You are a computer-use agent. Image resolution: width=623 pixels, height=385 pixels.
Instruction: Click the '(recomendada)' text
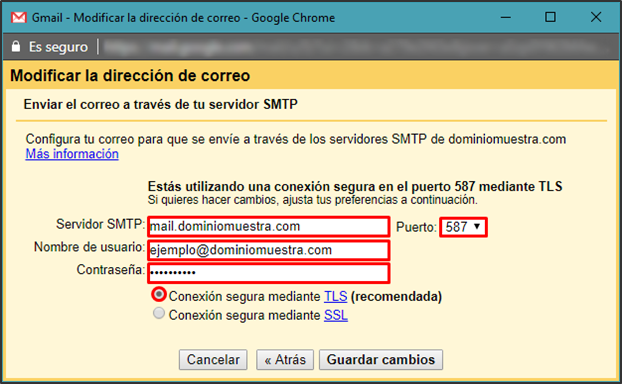coord(396,296)
